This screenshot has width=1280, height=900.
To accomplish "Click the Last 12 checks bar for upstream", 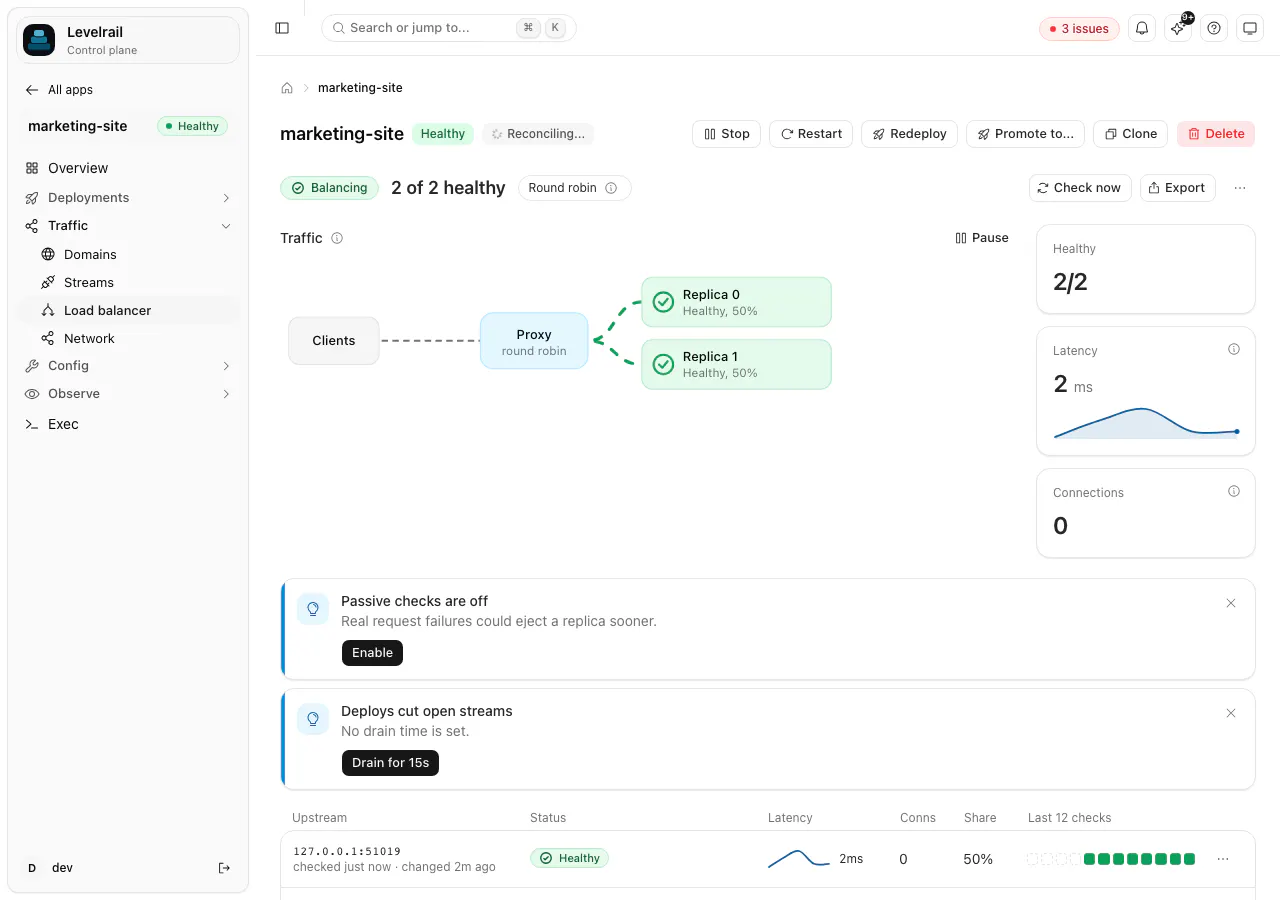I will [1111, 859].
